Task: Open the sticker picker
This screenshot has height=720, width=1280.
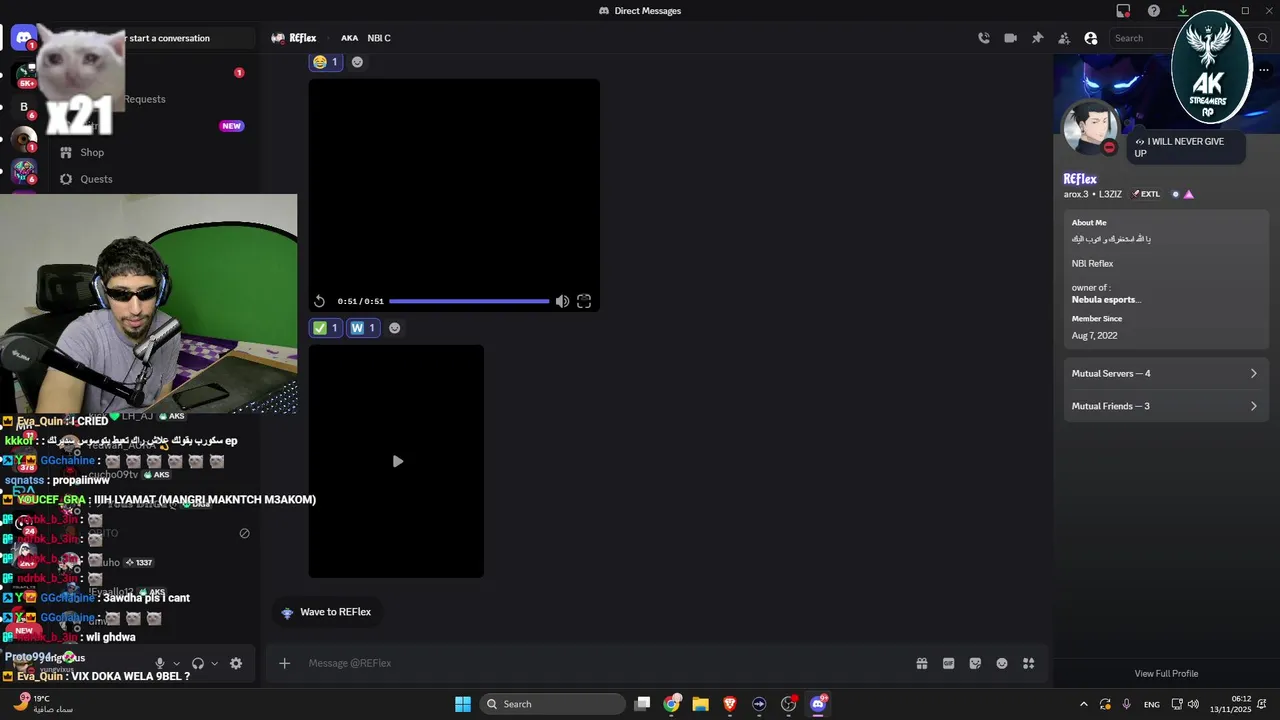Action: point(975,663)
